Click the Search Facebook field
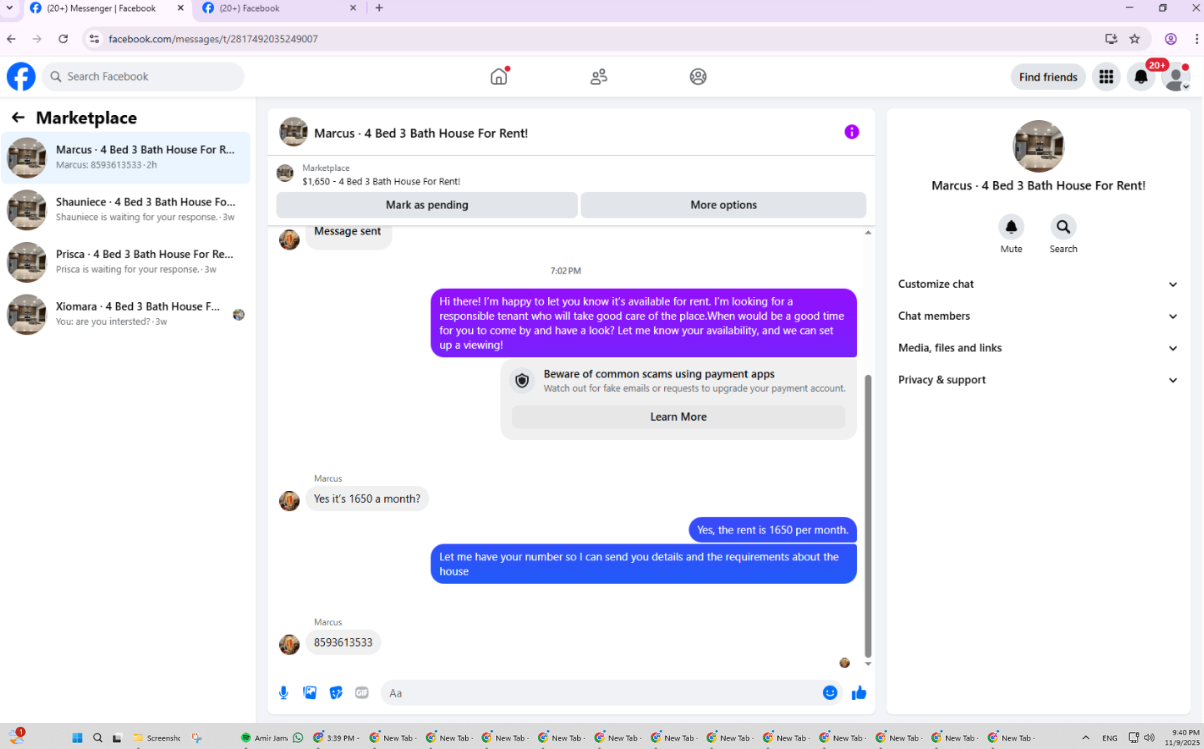 coord(143,77)
